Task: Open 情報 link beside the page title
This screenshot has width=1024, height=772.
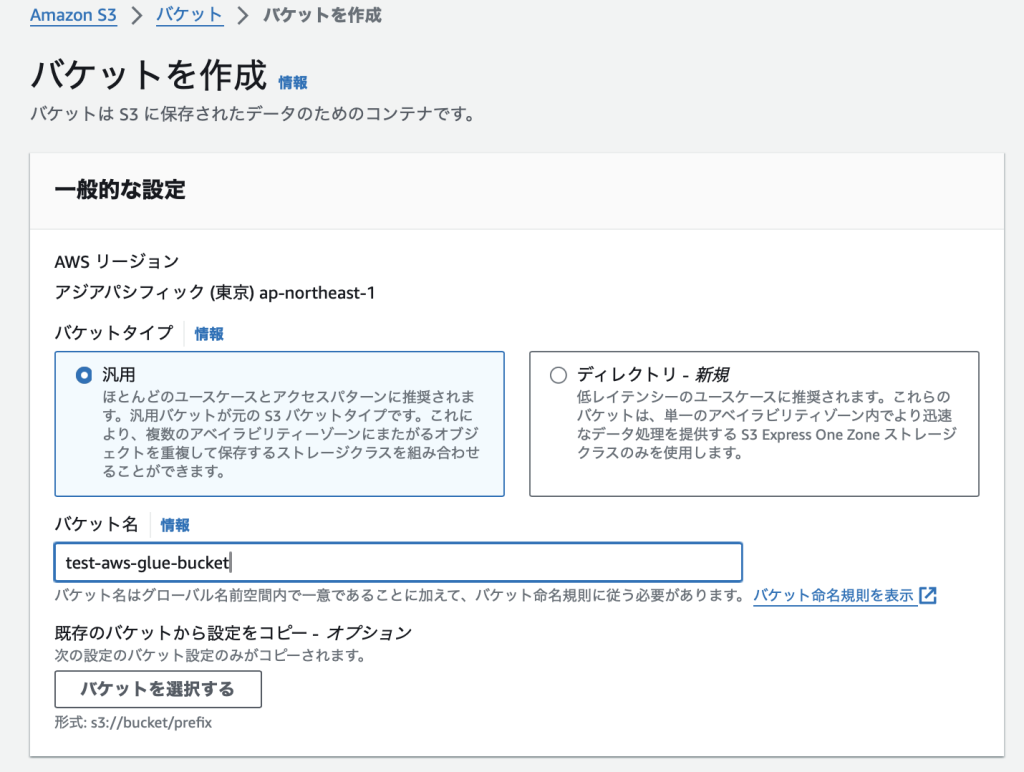Action: click(293, 83)
